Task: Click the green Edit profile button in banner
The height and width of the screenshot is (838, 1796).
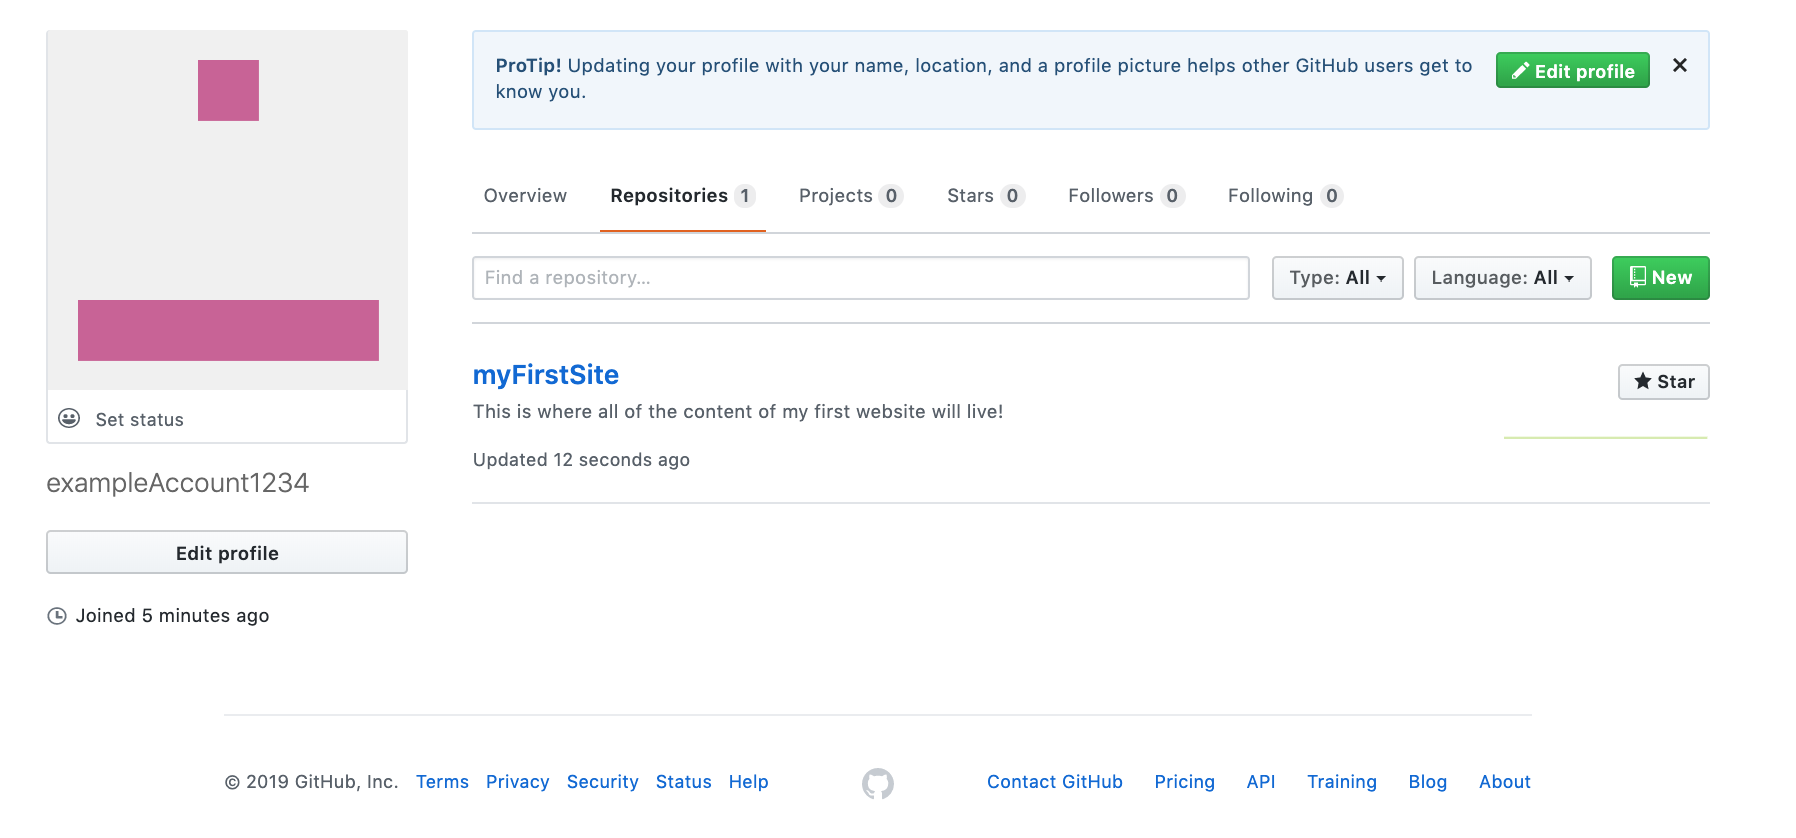Action: pyautogui.click(x=1572, y=71)
